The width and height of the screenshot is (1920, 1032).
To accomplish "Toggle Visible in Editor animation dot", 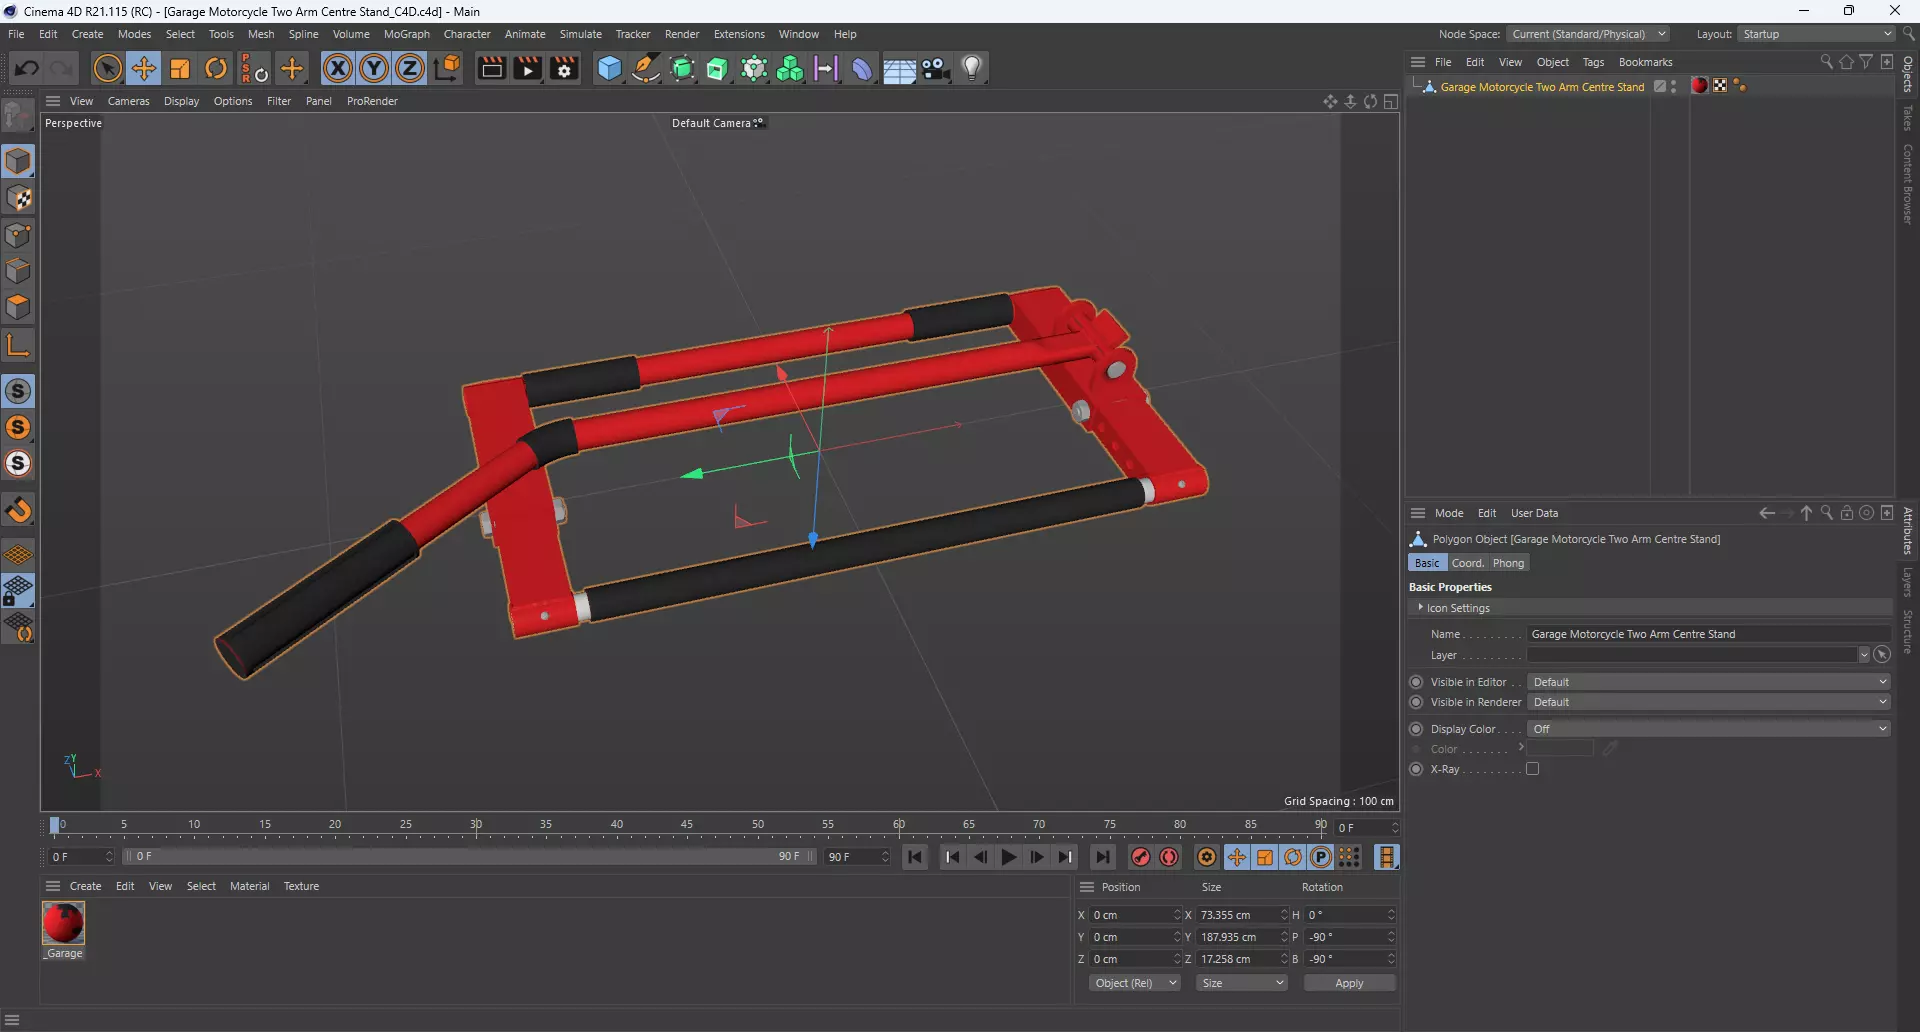I will tap(1416, 682).
